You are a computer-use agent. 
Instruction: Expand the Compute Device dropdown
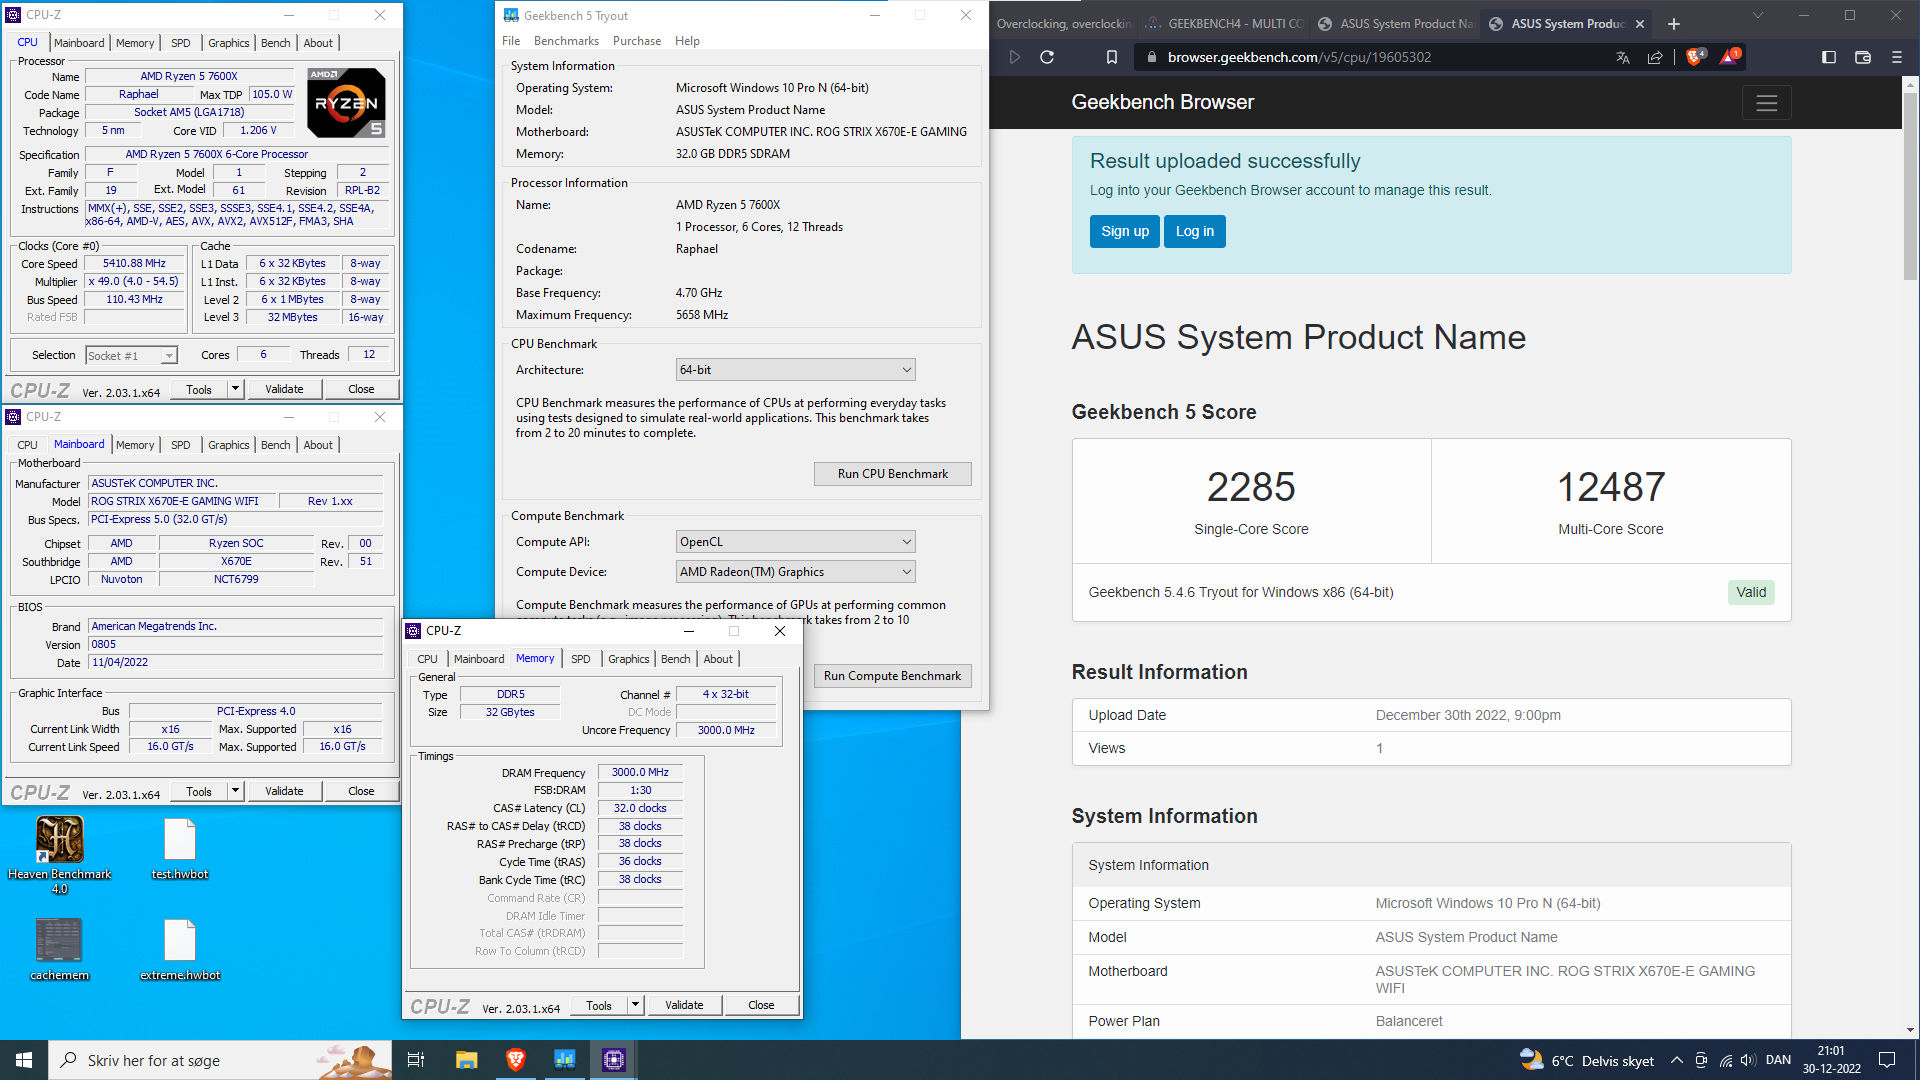[x=796, y=572]
